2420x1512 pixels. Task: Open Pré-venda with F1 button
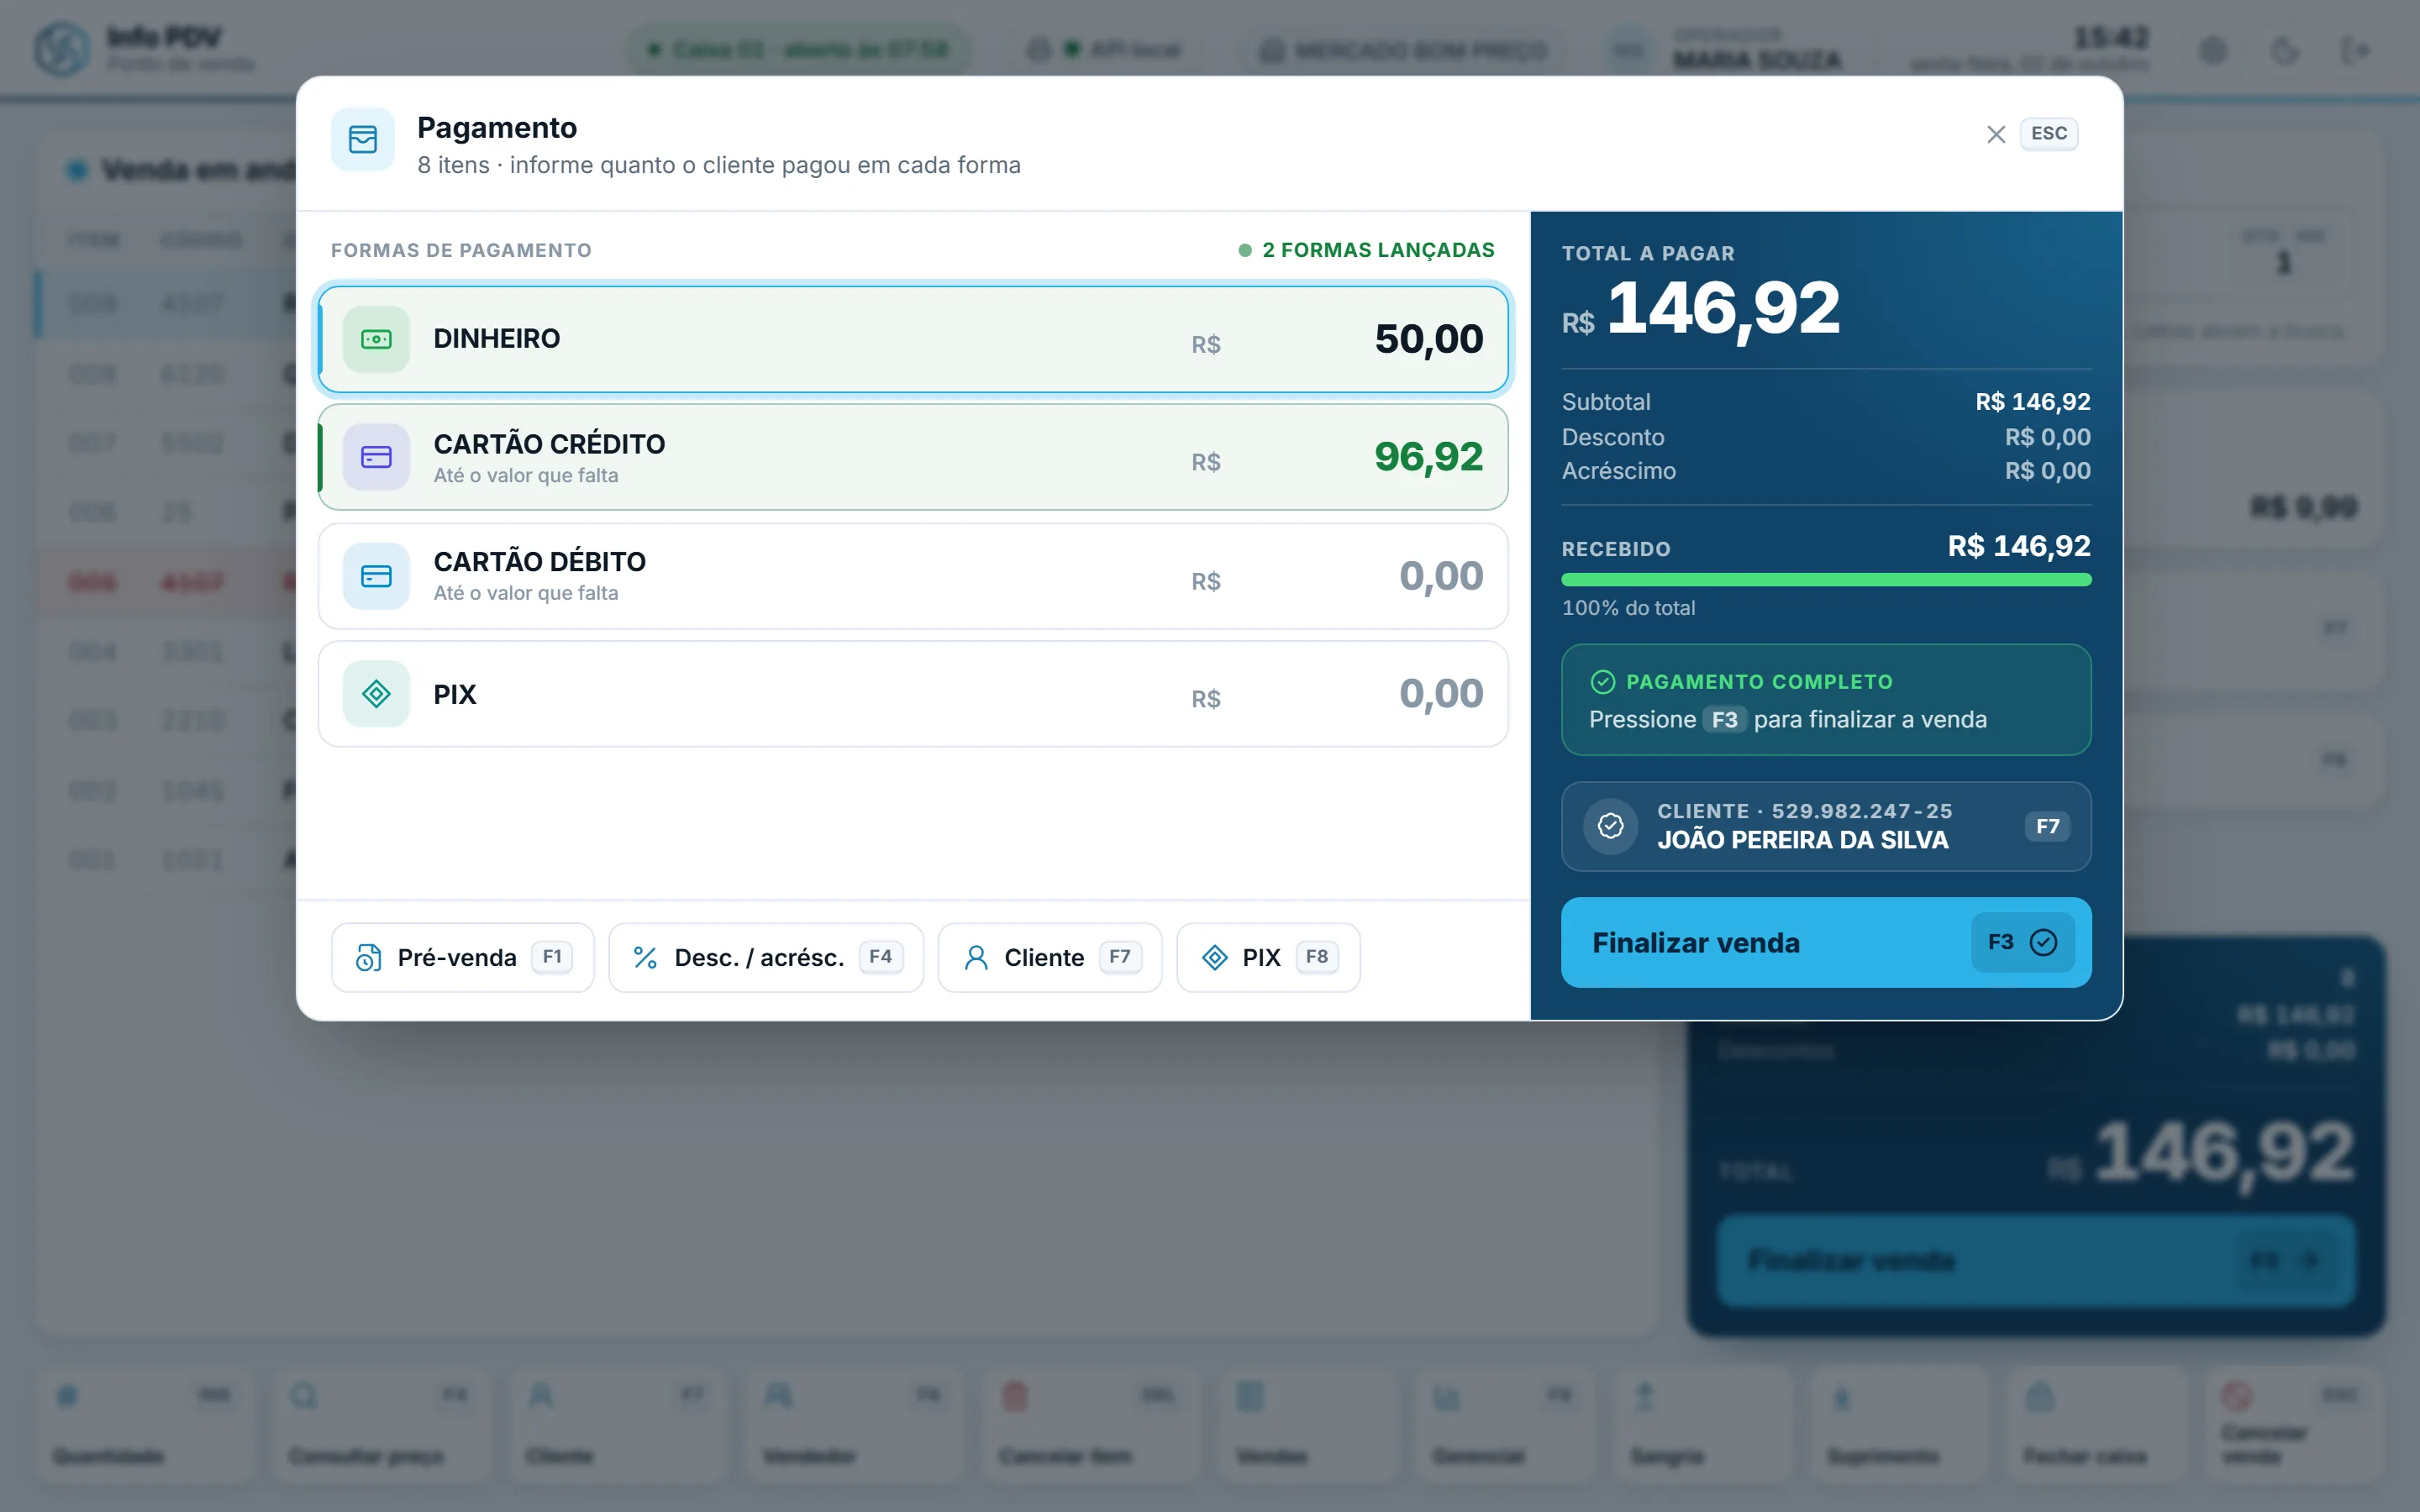click(463, 957)
